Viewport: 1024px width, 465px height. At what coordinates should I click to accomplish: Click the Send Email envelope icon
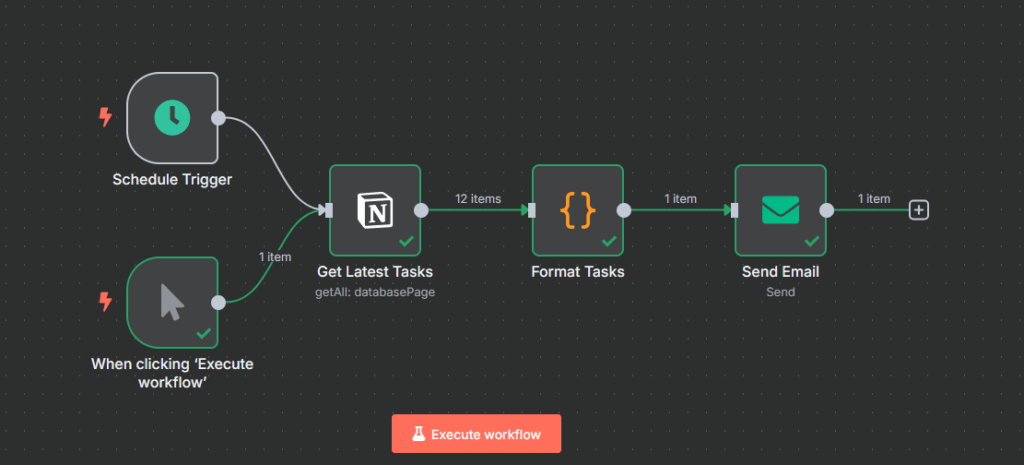click(780, 210)
